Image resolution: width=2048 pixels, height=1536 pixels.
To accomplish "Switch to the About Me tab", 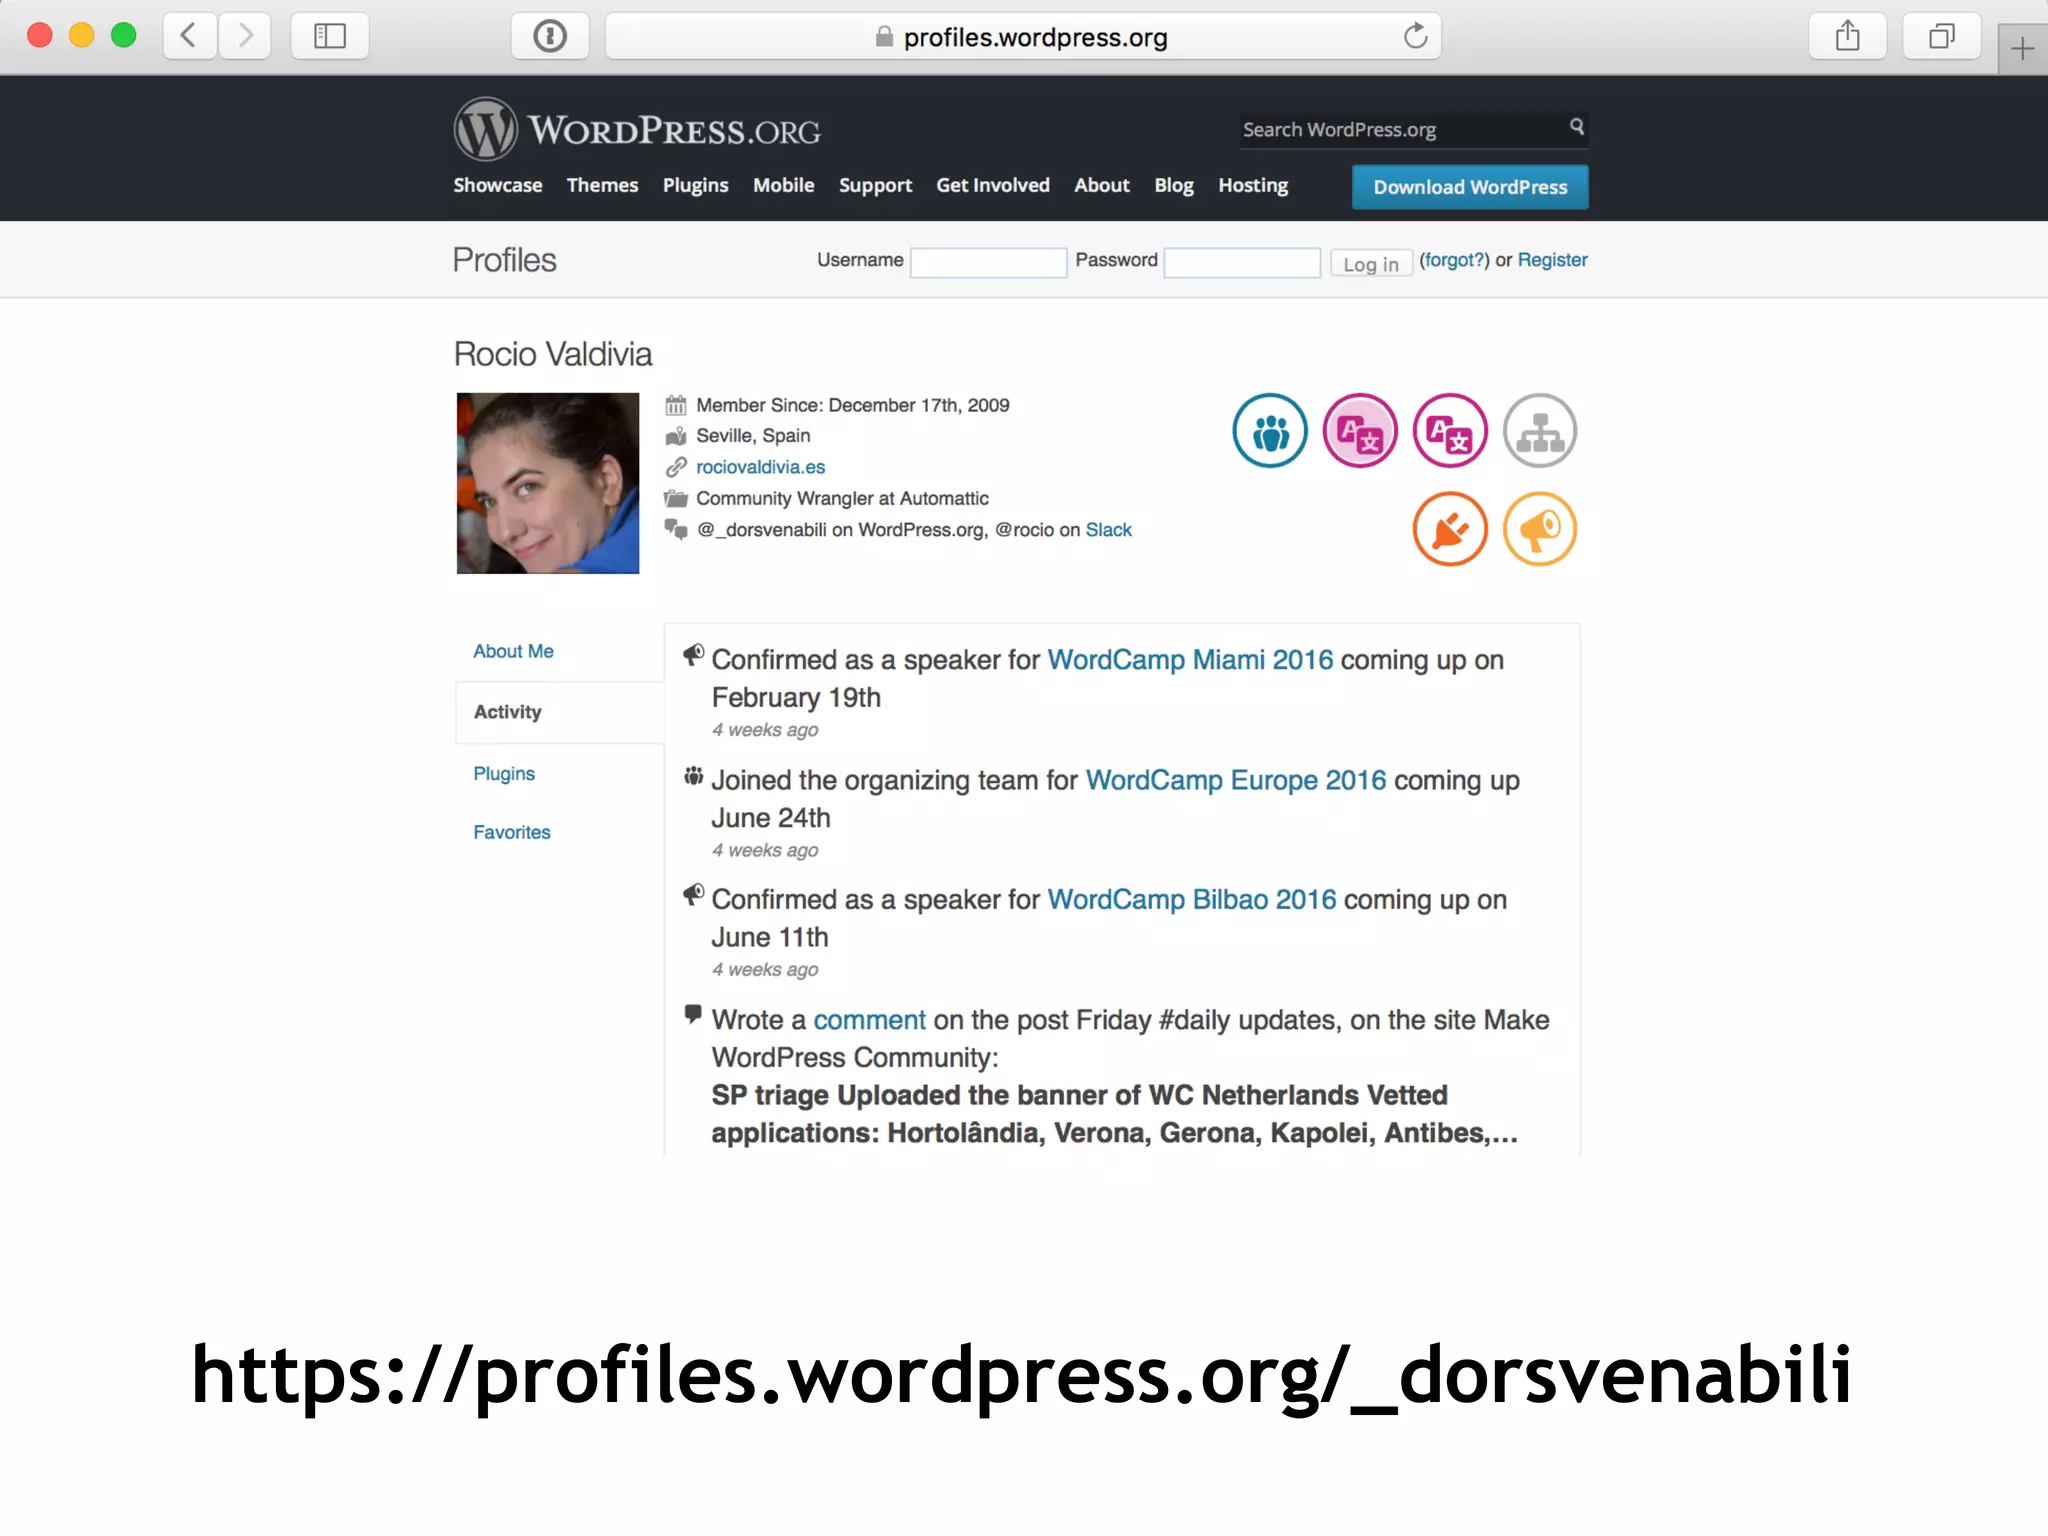I will 513,651.
